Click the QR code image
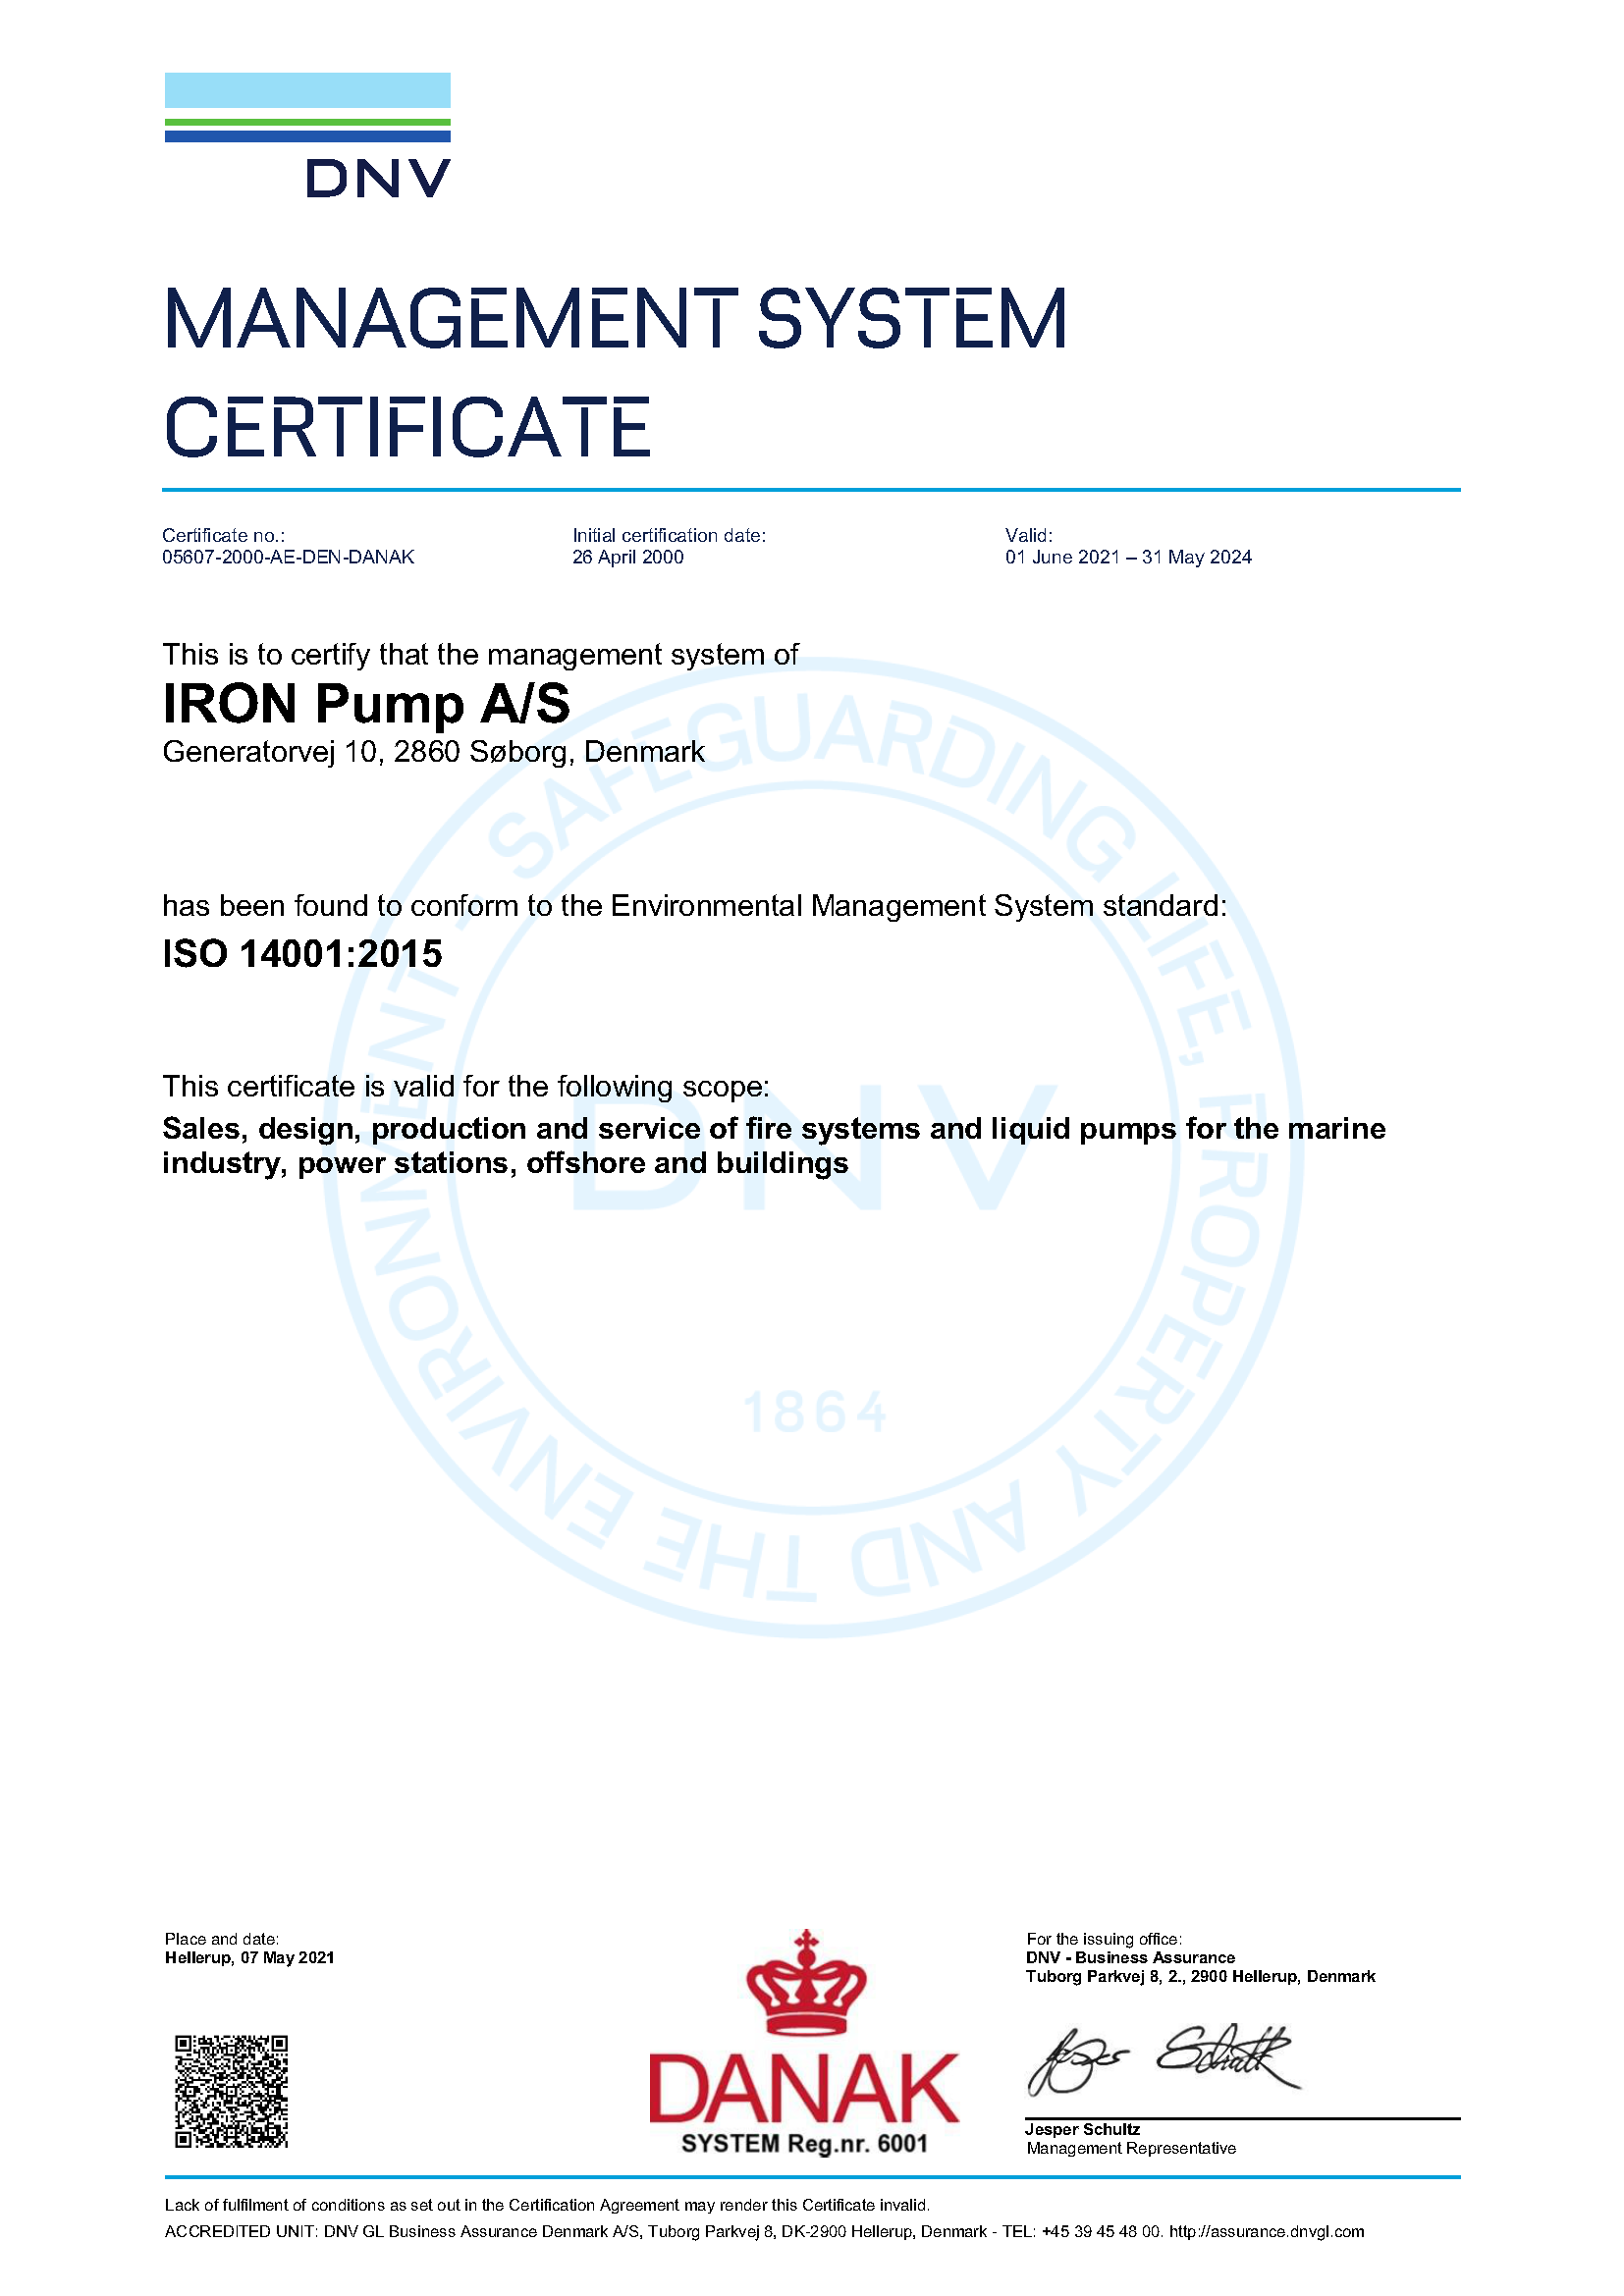1624x2296 pixels. click(x=231, y=2091)
